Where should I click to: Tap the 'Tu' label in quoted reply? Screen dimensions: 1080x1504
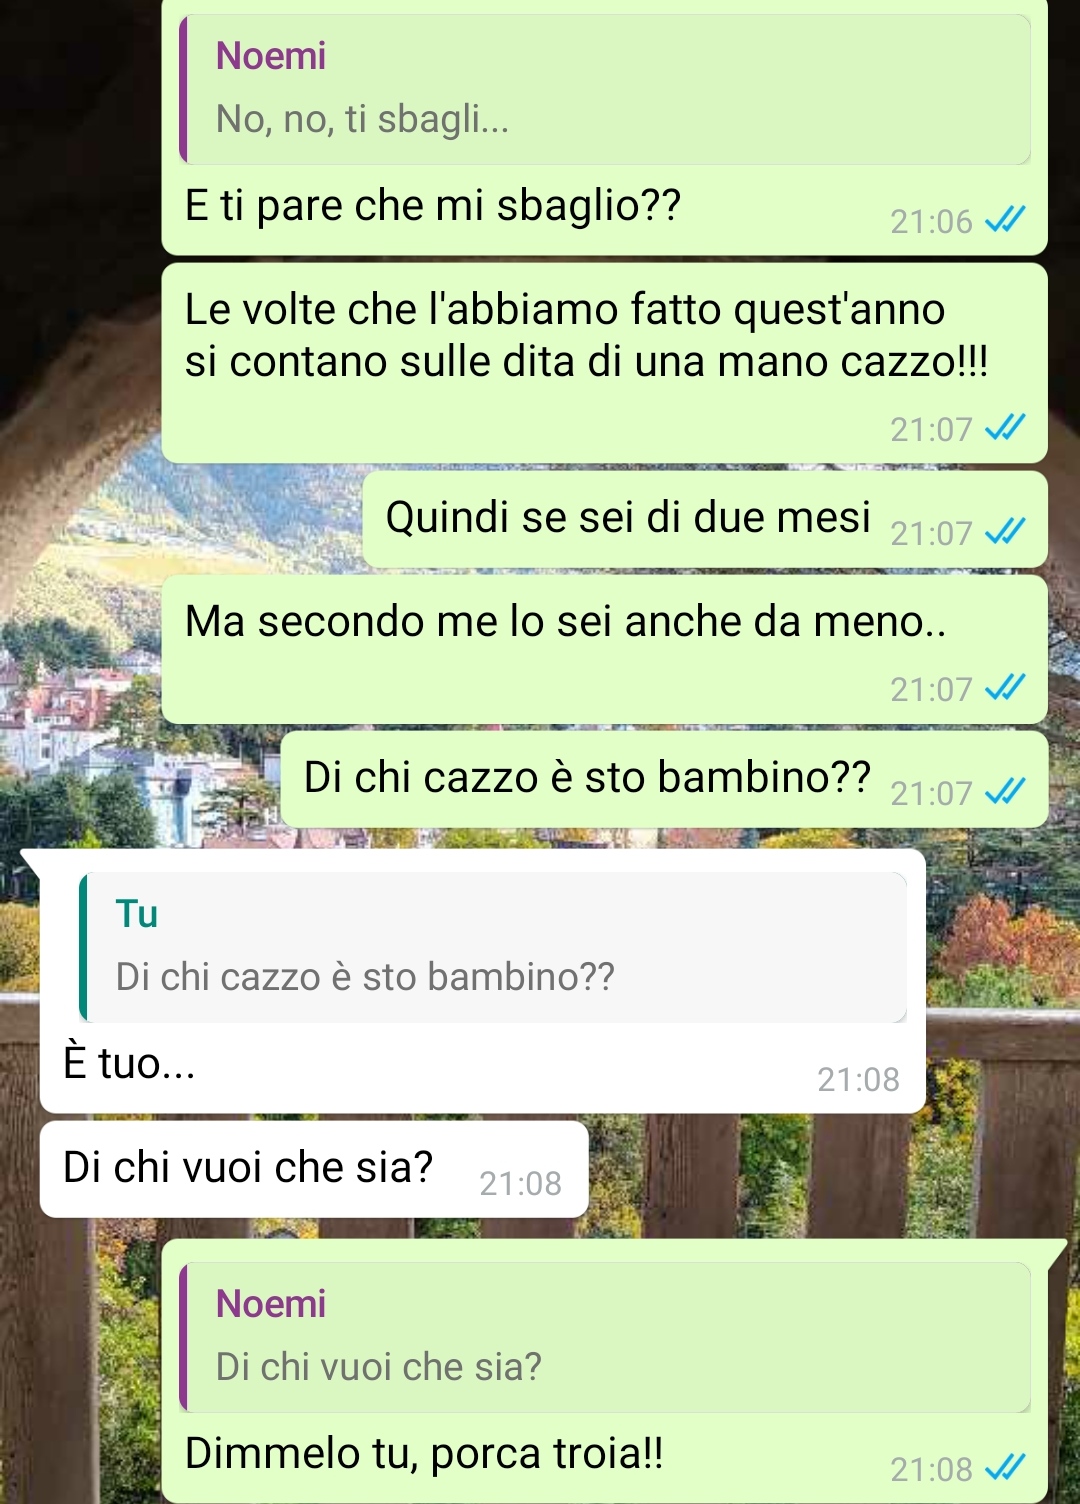click(x=137, y=914)
